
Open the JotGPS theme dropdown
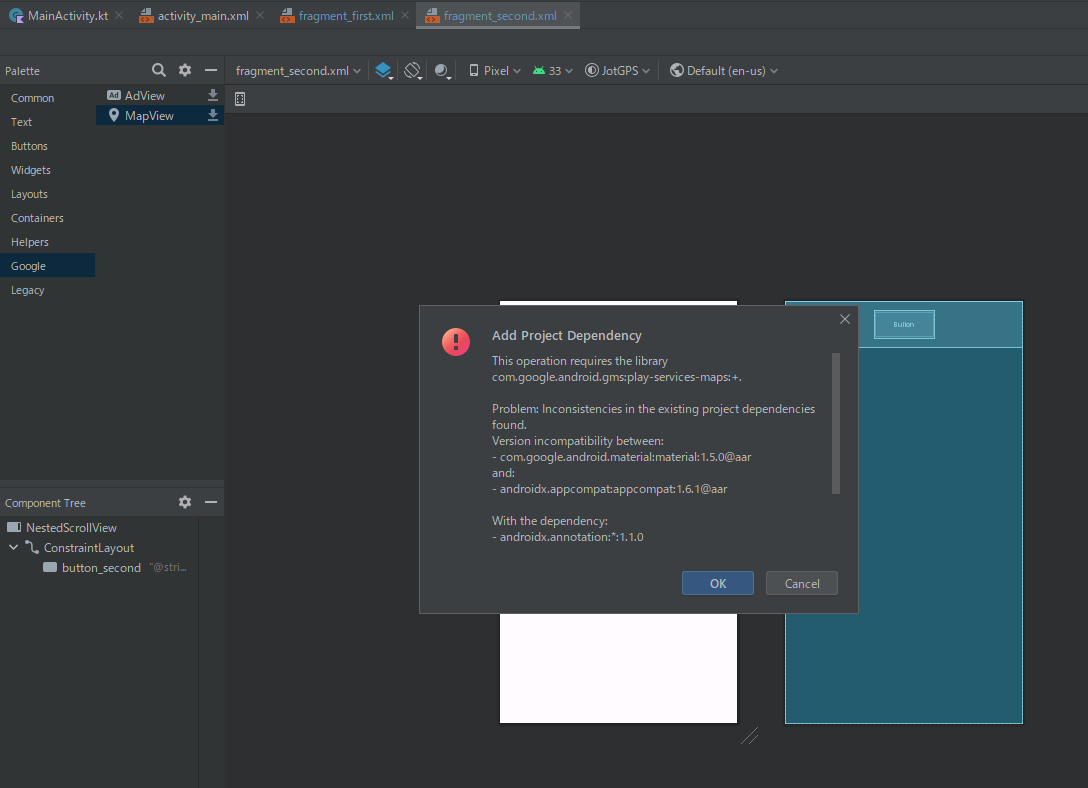pyautogui.click(x=616, y=70)
